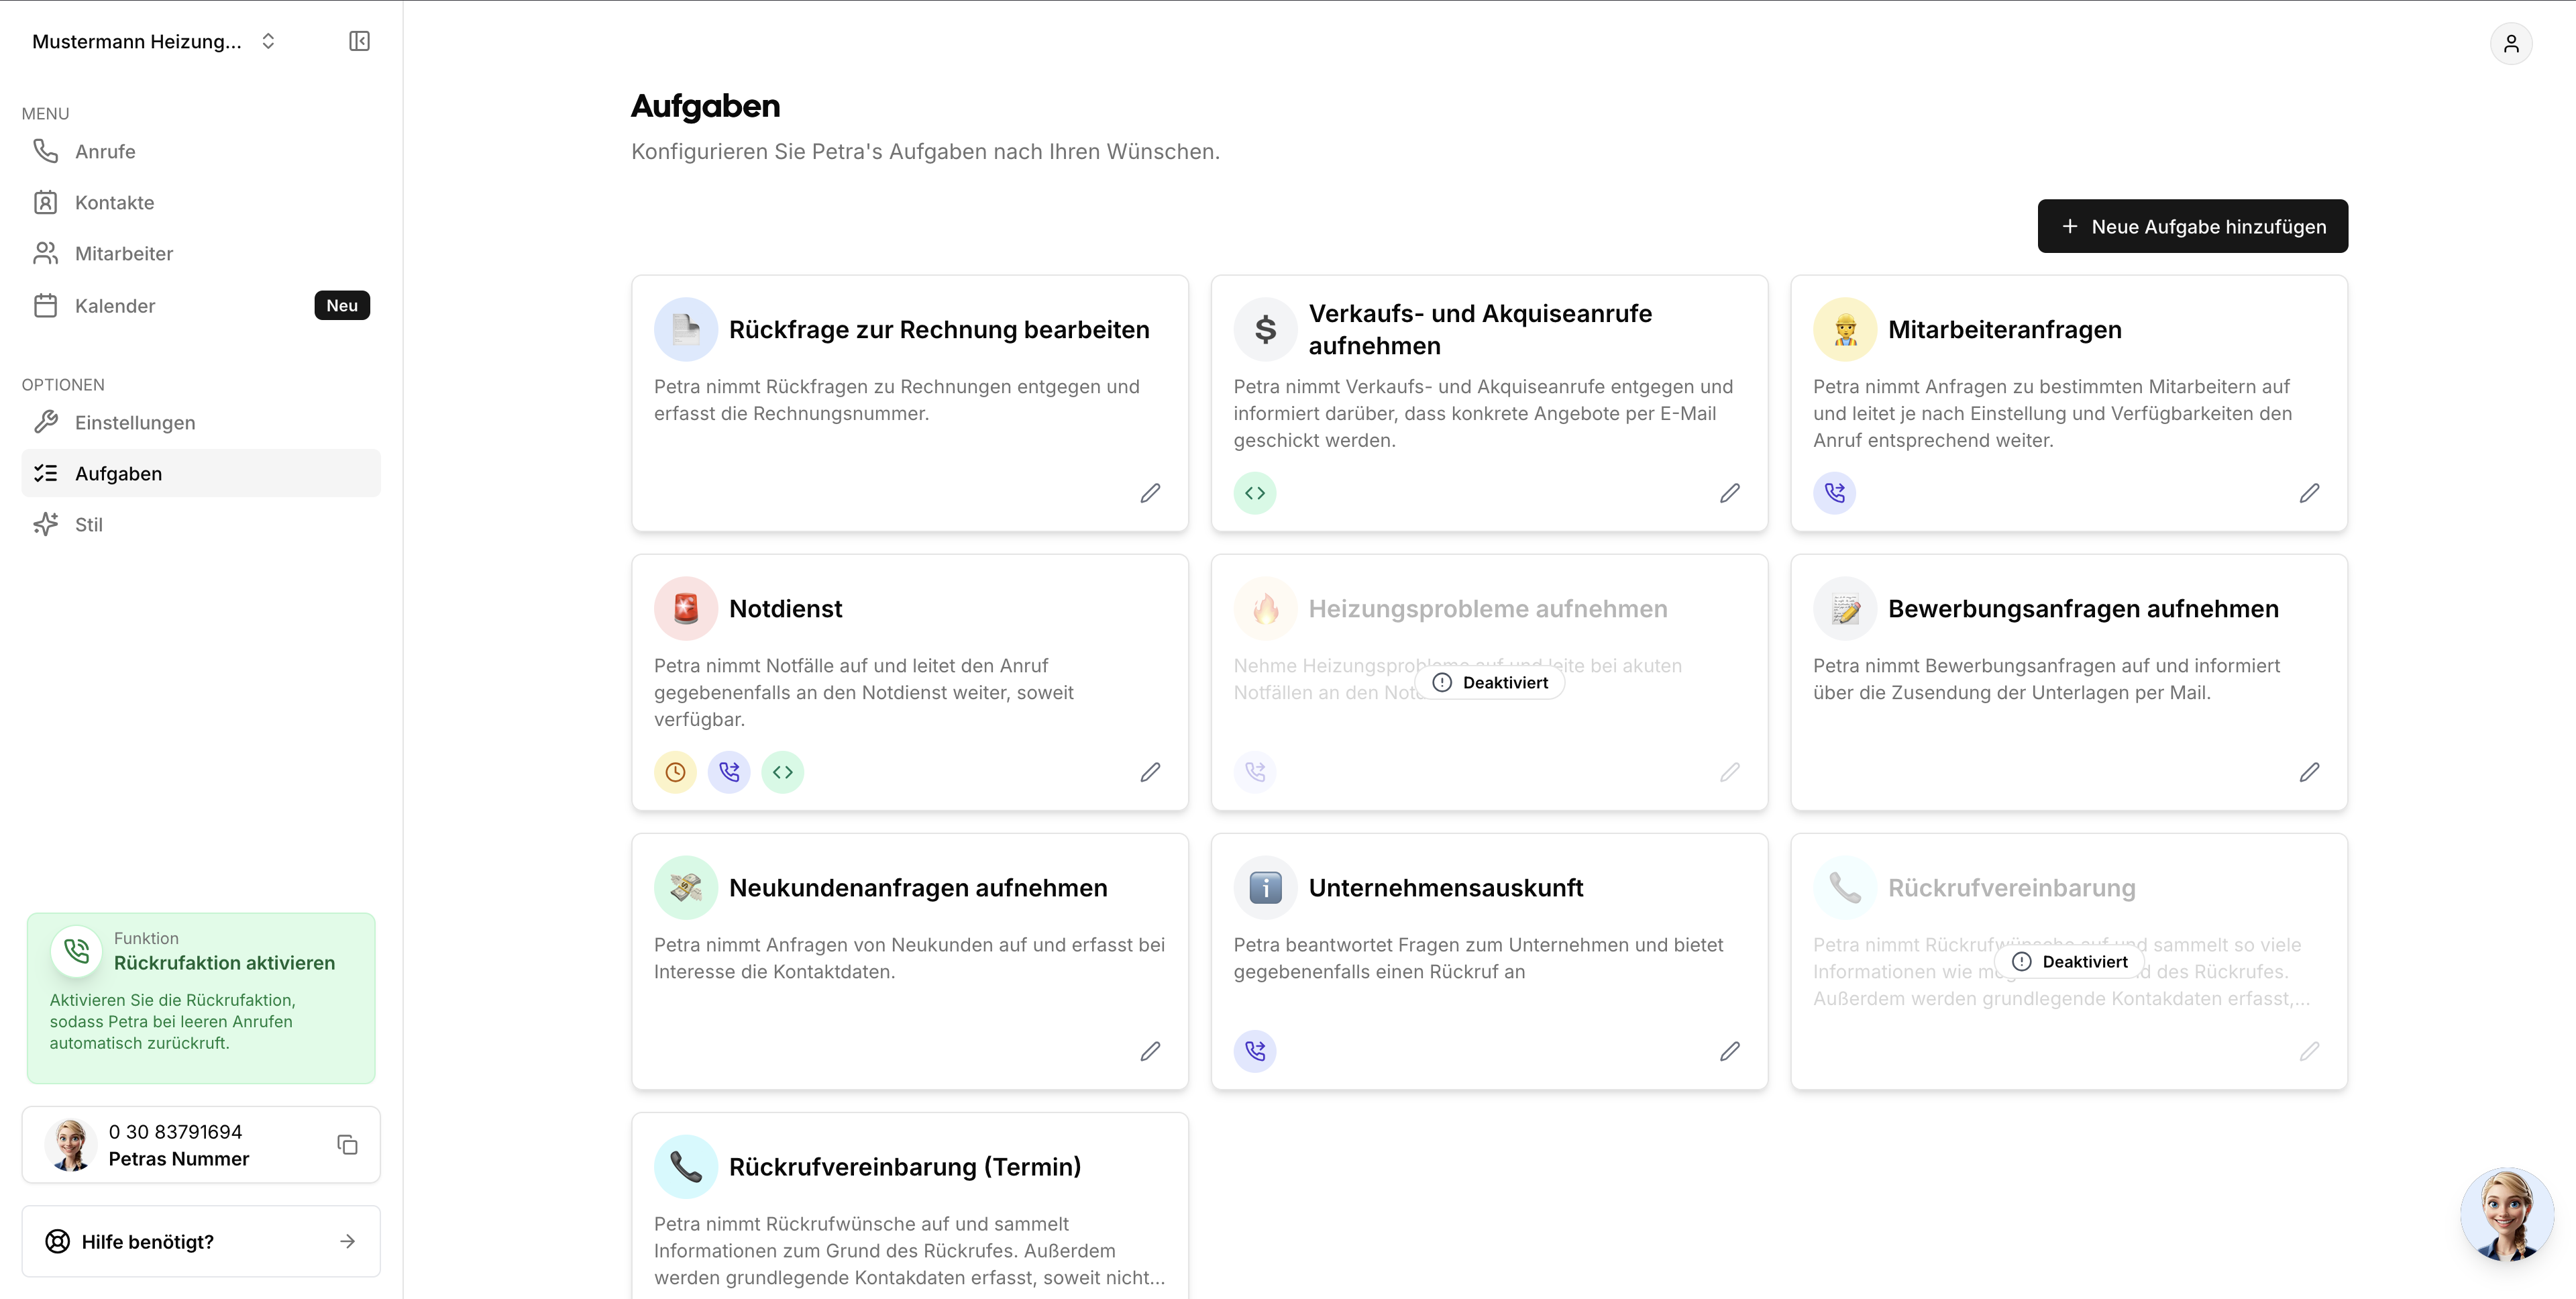Click call forwarding icon on Mitarbeiteranfragen card
This screenshot has width=2576, height=1299.
coord(1834,493)
